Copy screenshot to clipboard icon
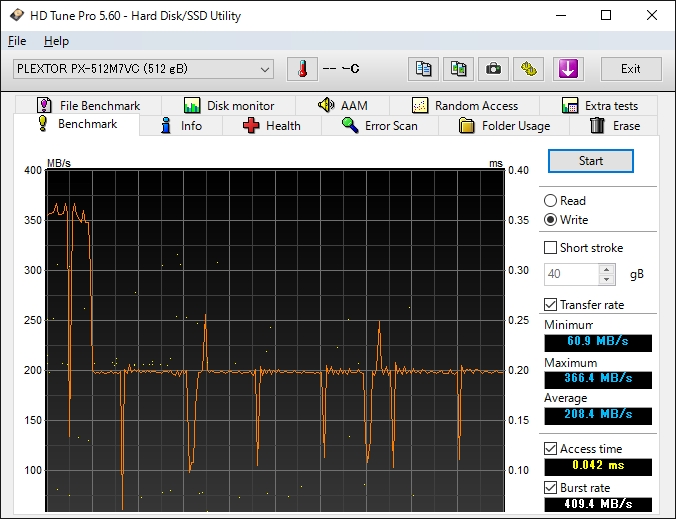Image resolution: width=676 pixels, height=519 pixels. pos(458,69)
